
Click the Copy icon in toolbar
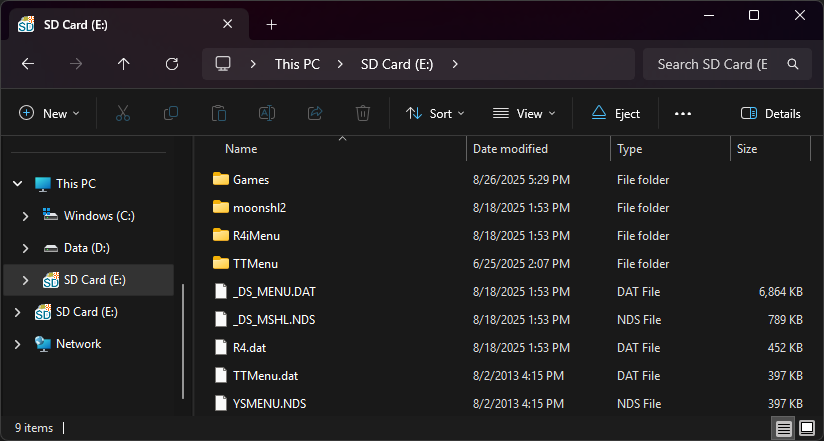tap(171, 113)
